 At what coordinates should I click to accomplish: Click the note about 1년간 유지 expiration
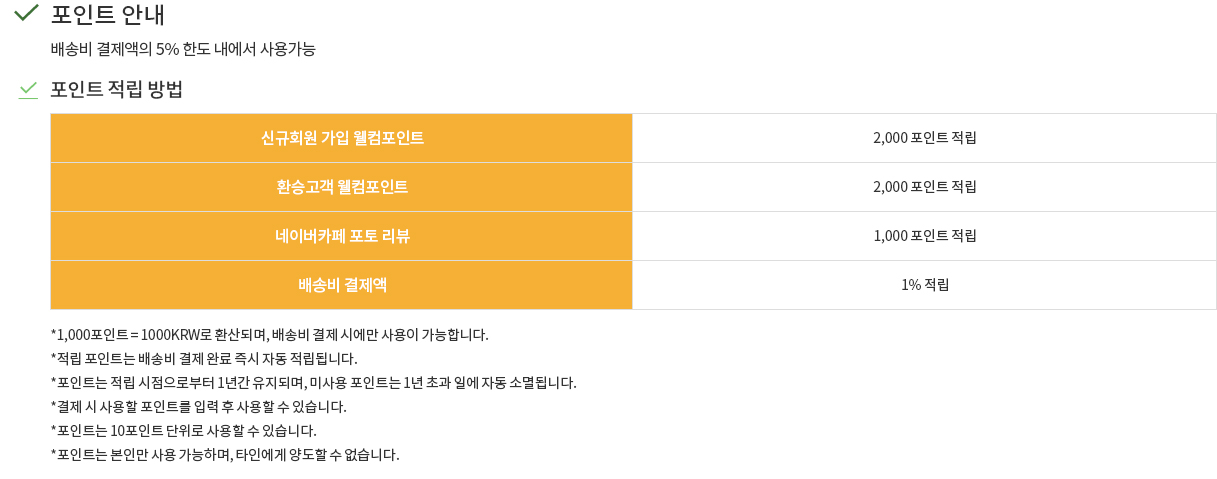[x=313, y=383]
